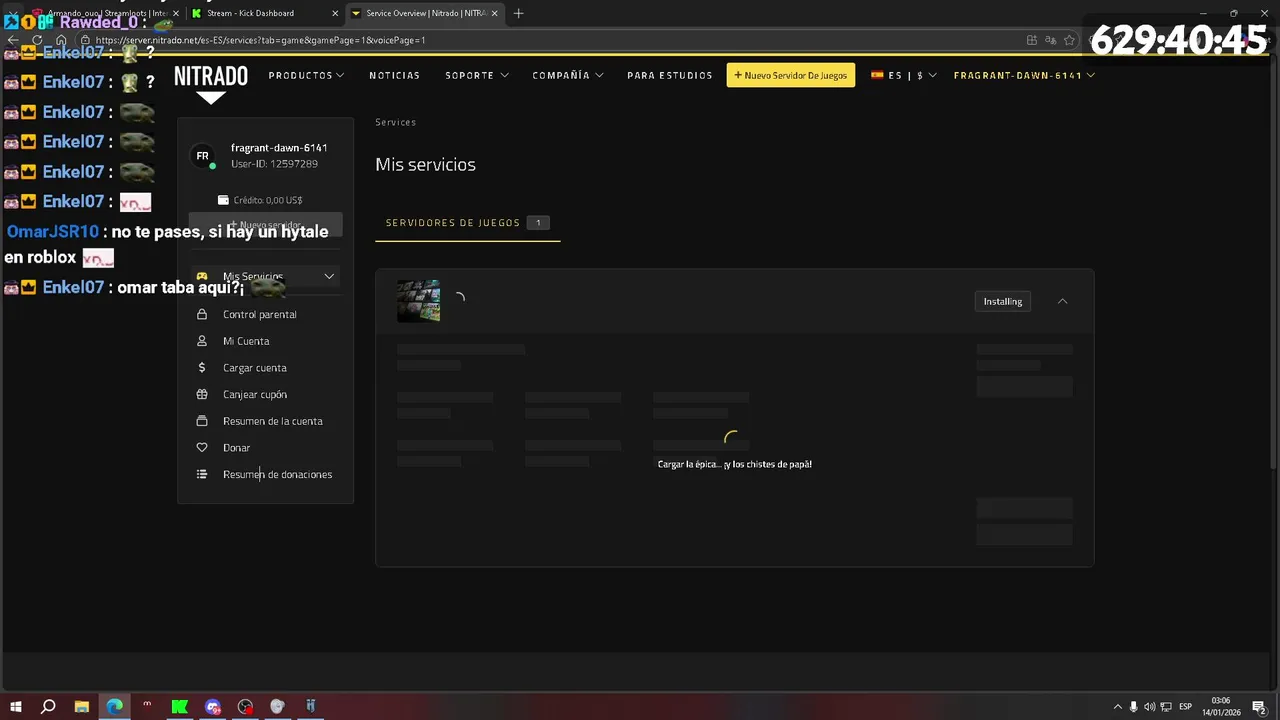Click the Resumen de la cuenta icon
The height and width of the screenshot is (720, 1280).
click(x=202, y=421)
